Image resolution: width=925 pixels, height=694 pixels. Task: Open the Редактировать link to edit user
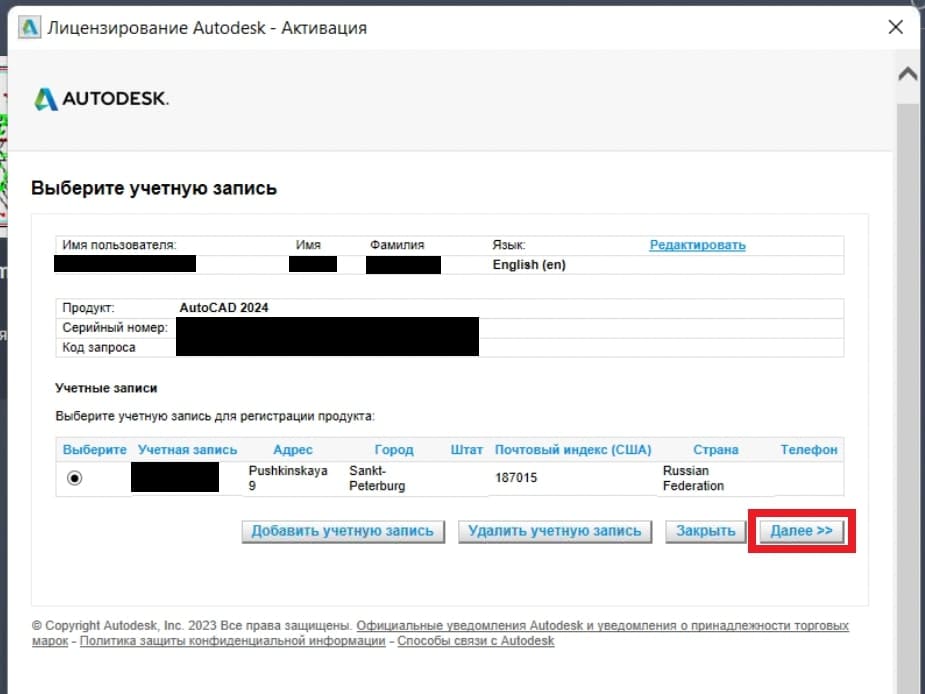tap(697, 245)
